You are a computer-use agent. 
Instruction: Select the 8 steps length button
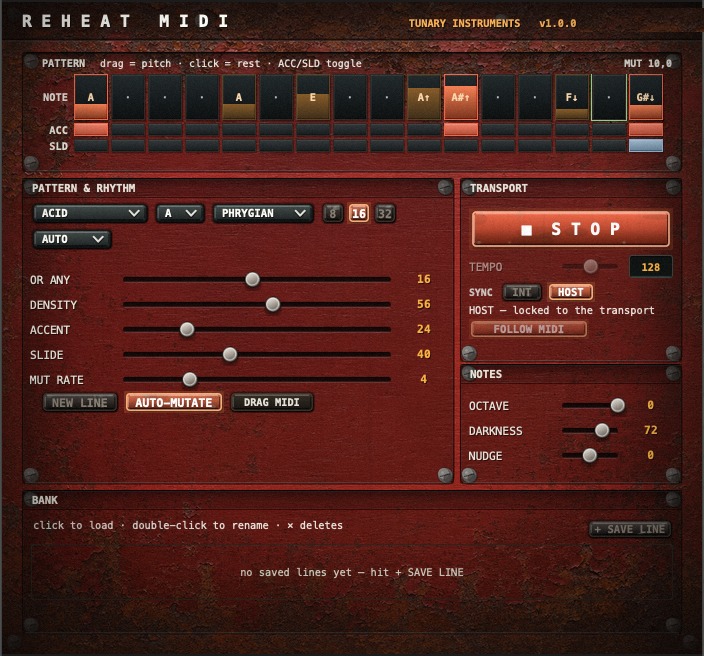333,213
